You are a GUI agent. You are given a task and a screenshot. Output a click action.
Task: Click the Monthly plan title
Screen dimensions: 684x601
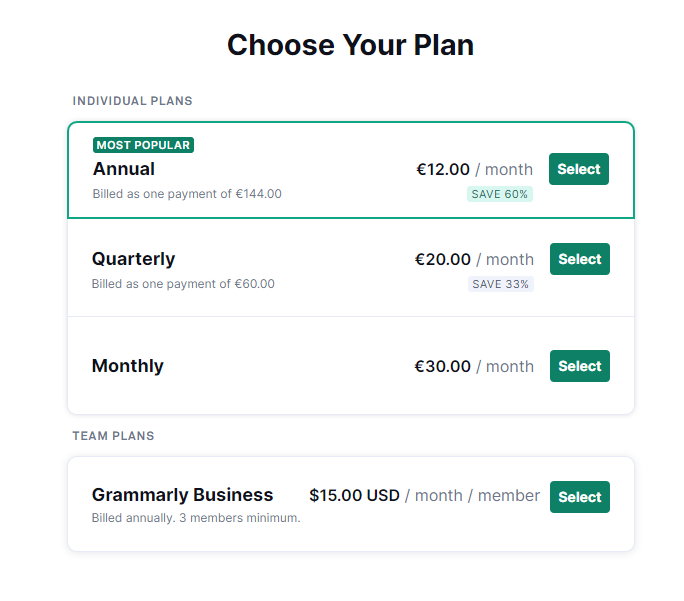click(x=128, y=366)
